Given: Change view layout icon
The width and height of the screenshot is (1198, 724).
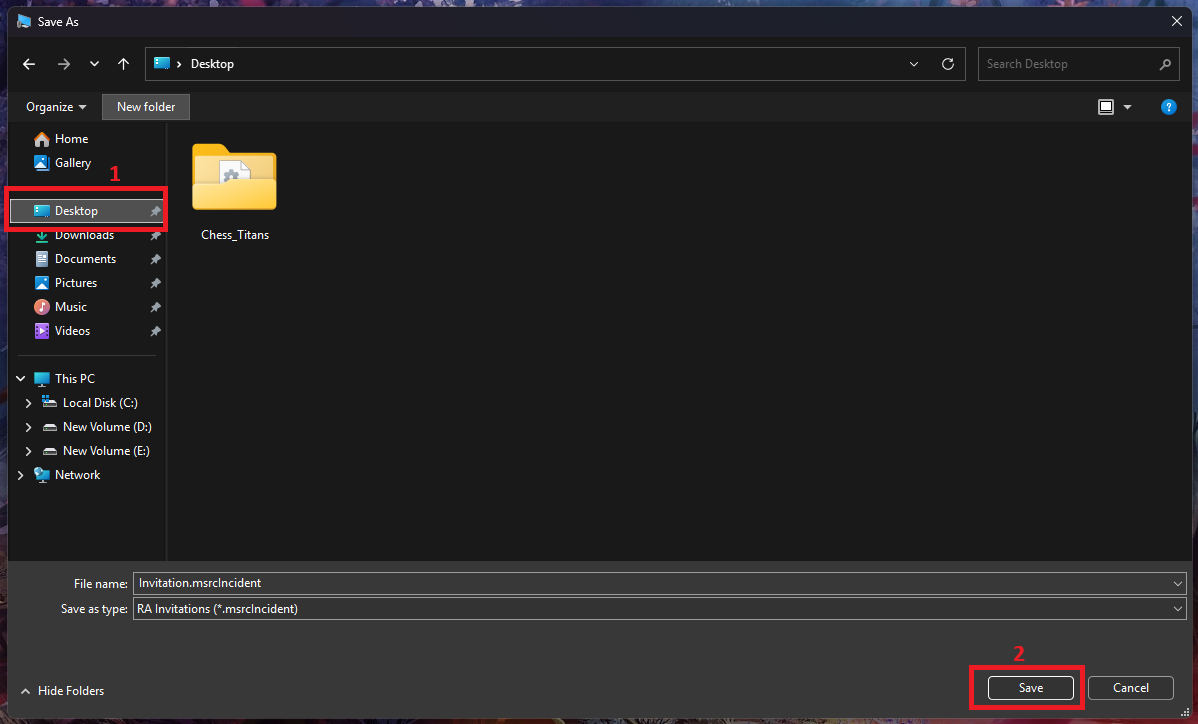Looking at the screenshot, I should (1106, 107).
